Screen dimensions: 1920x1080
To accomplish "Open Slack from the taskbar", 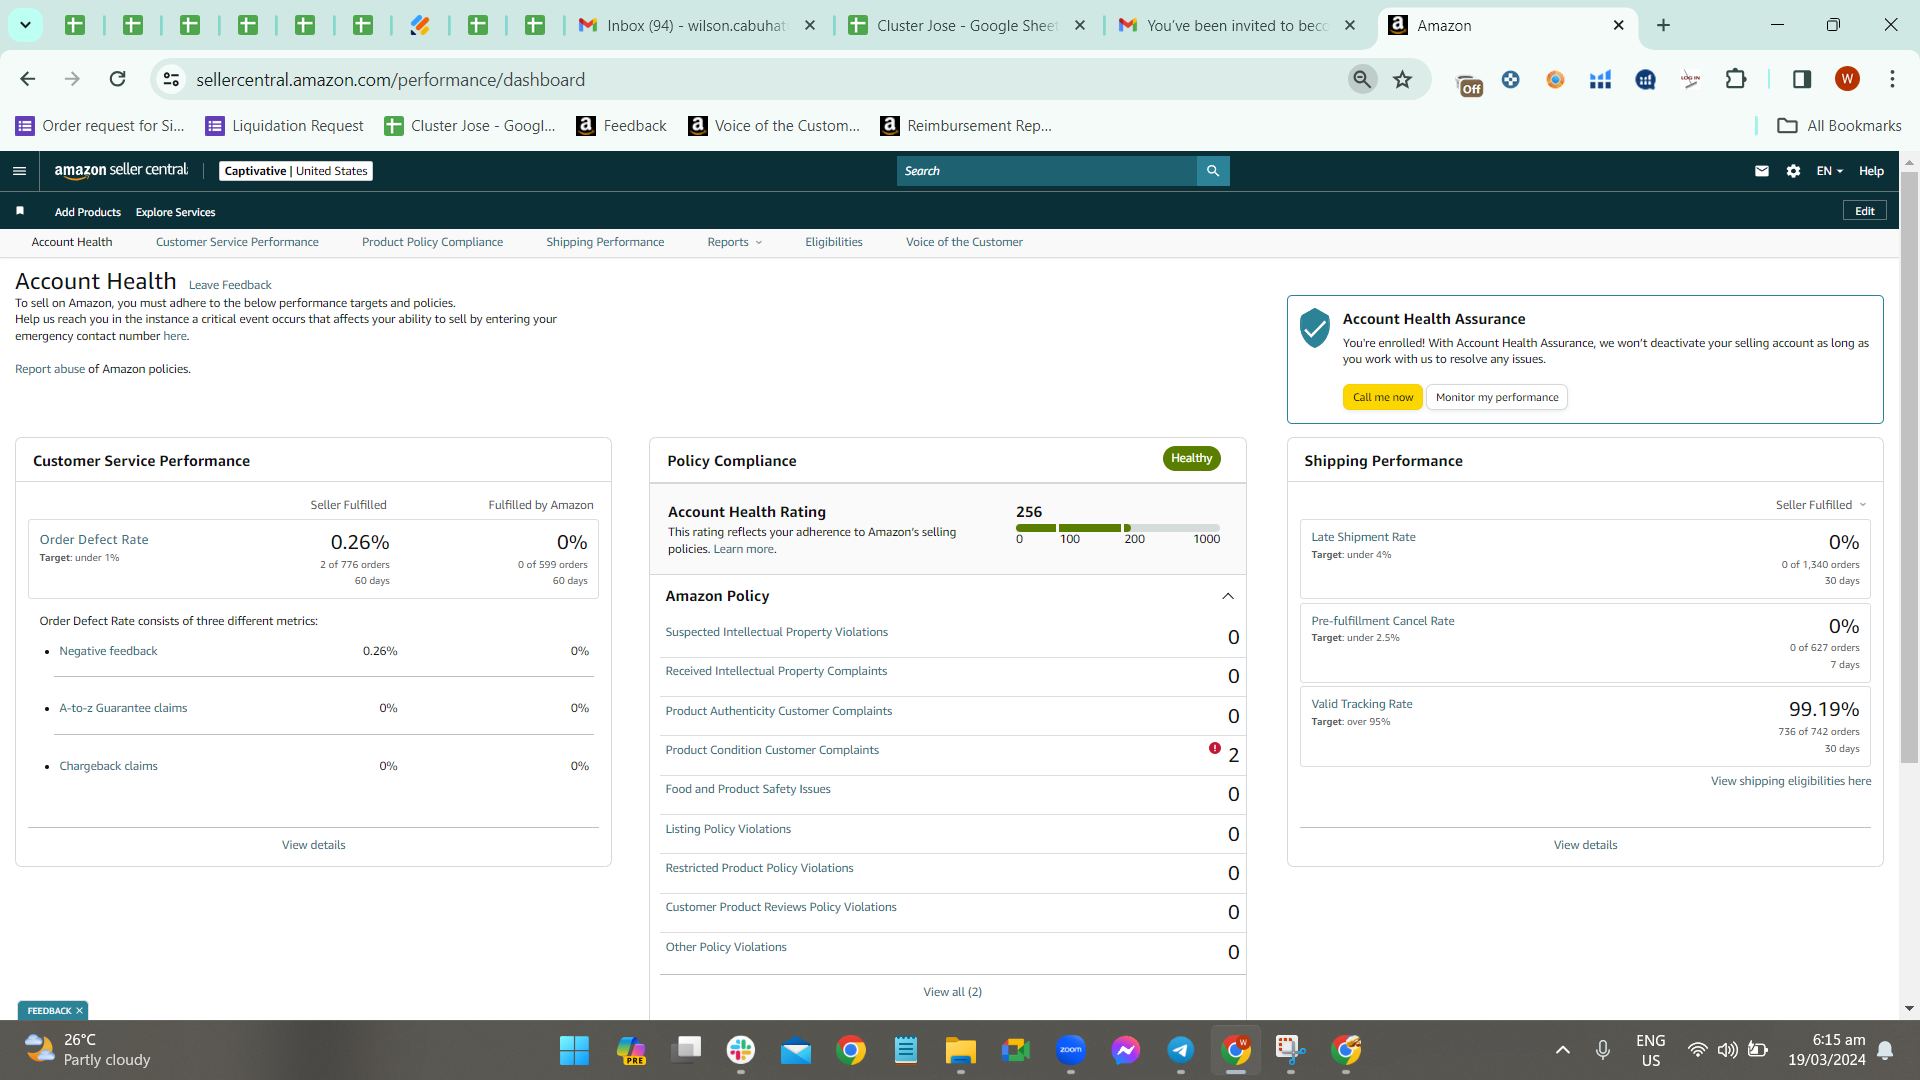I will [x=741, y=1050].
